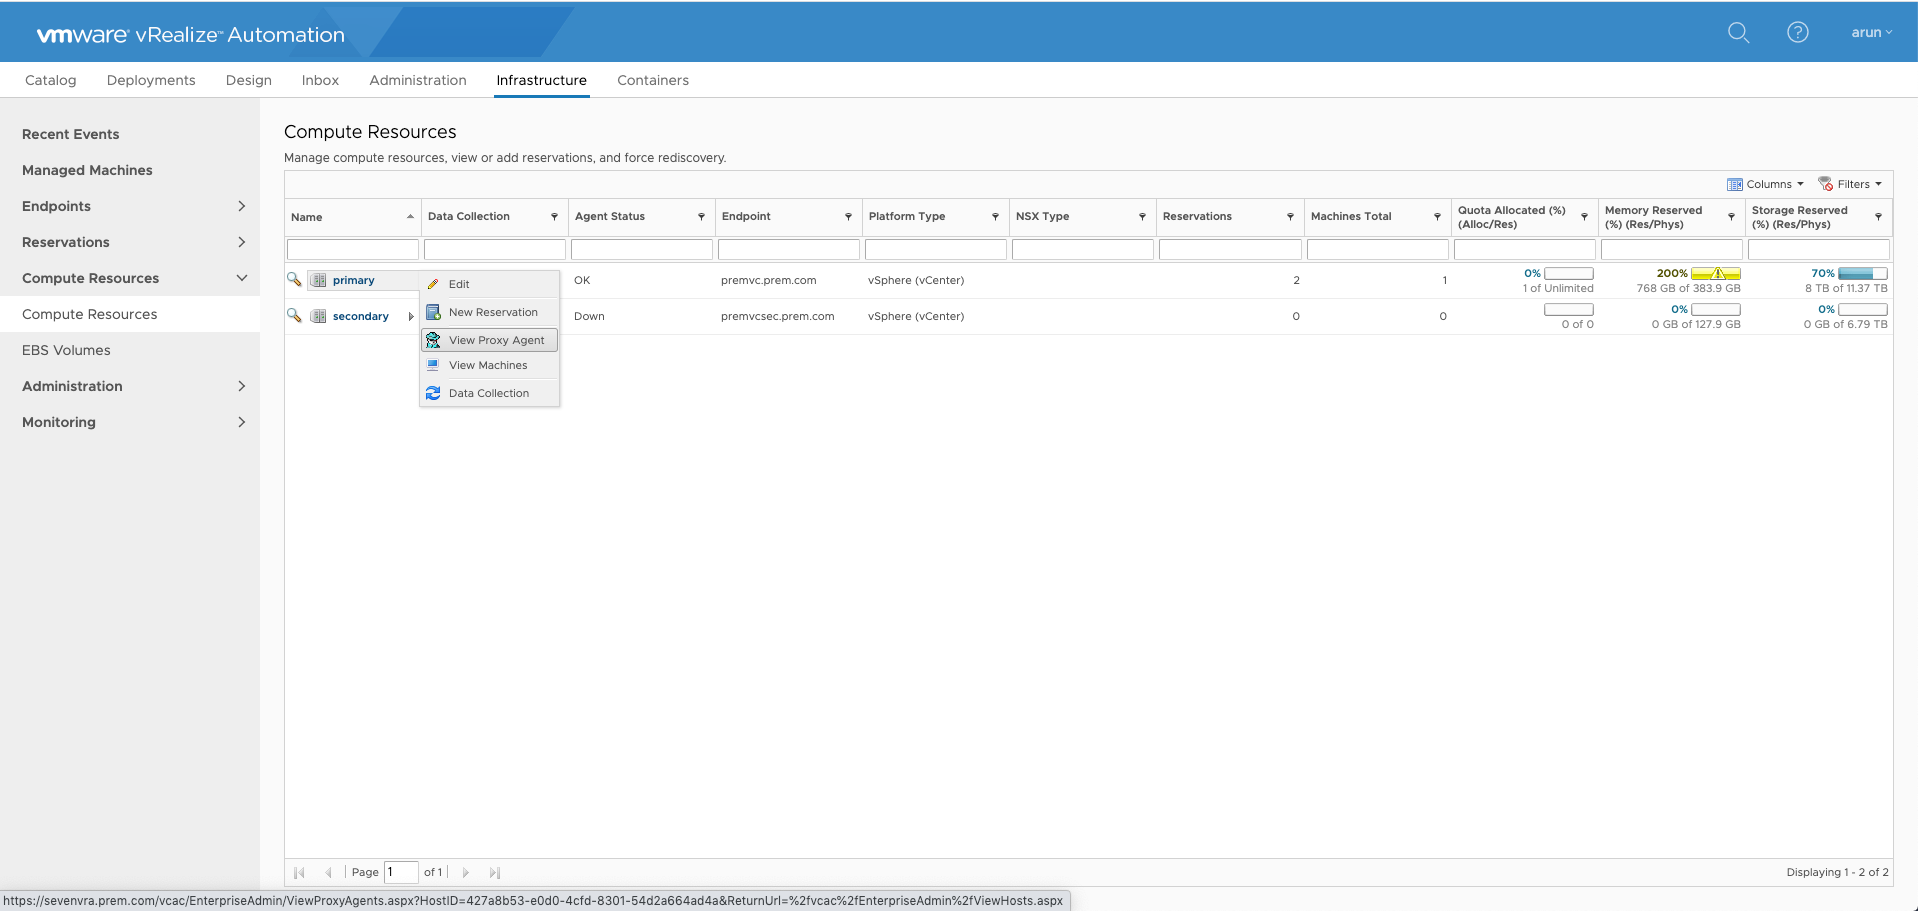Click magnifier icon beside primary resource
The image size is (1918, 911).
pos(294,279)
